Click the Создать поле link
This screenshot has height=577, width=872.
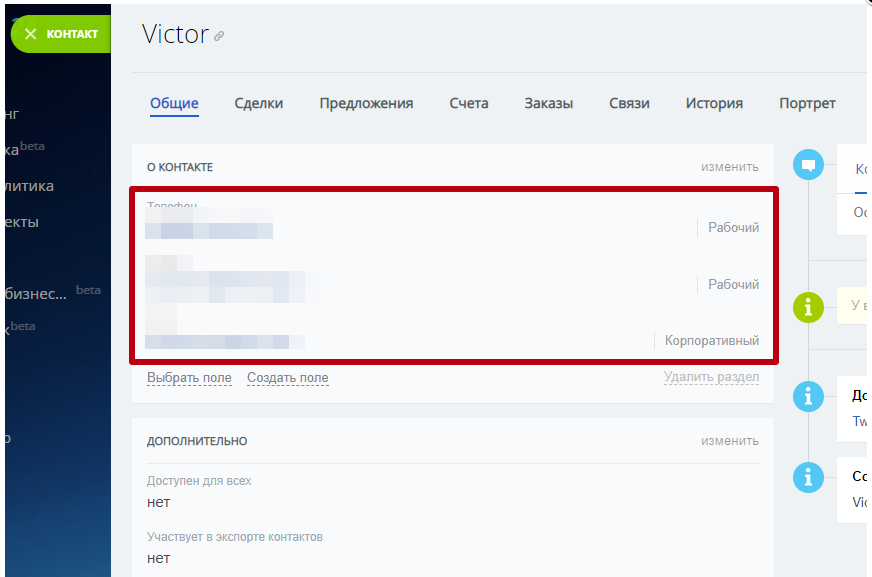pyautogui.click(x=288, y=378)
